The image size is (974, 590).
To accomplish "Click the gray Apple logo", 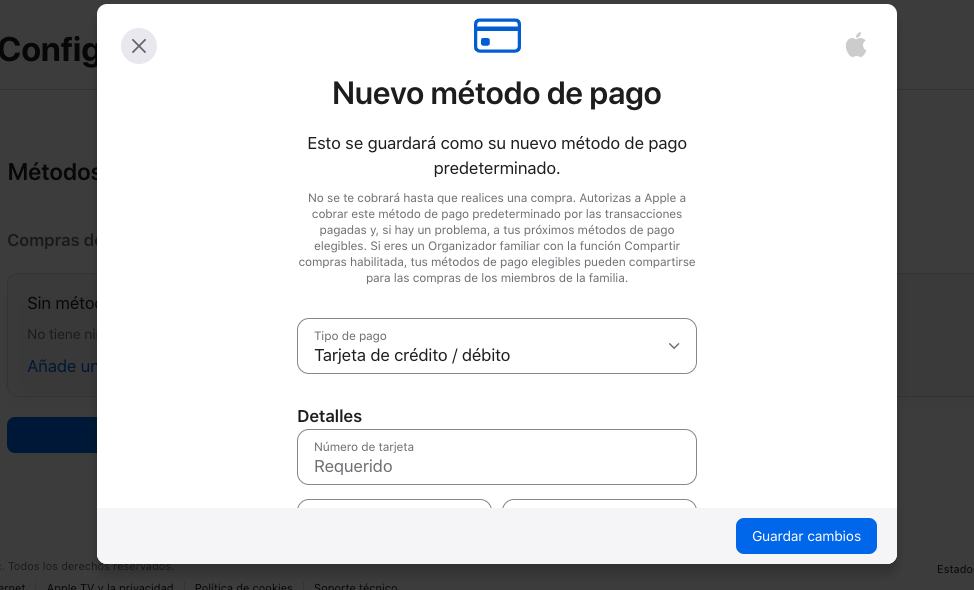I will pyautogui.click(x=856, y=45).
